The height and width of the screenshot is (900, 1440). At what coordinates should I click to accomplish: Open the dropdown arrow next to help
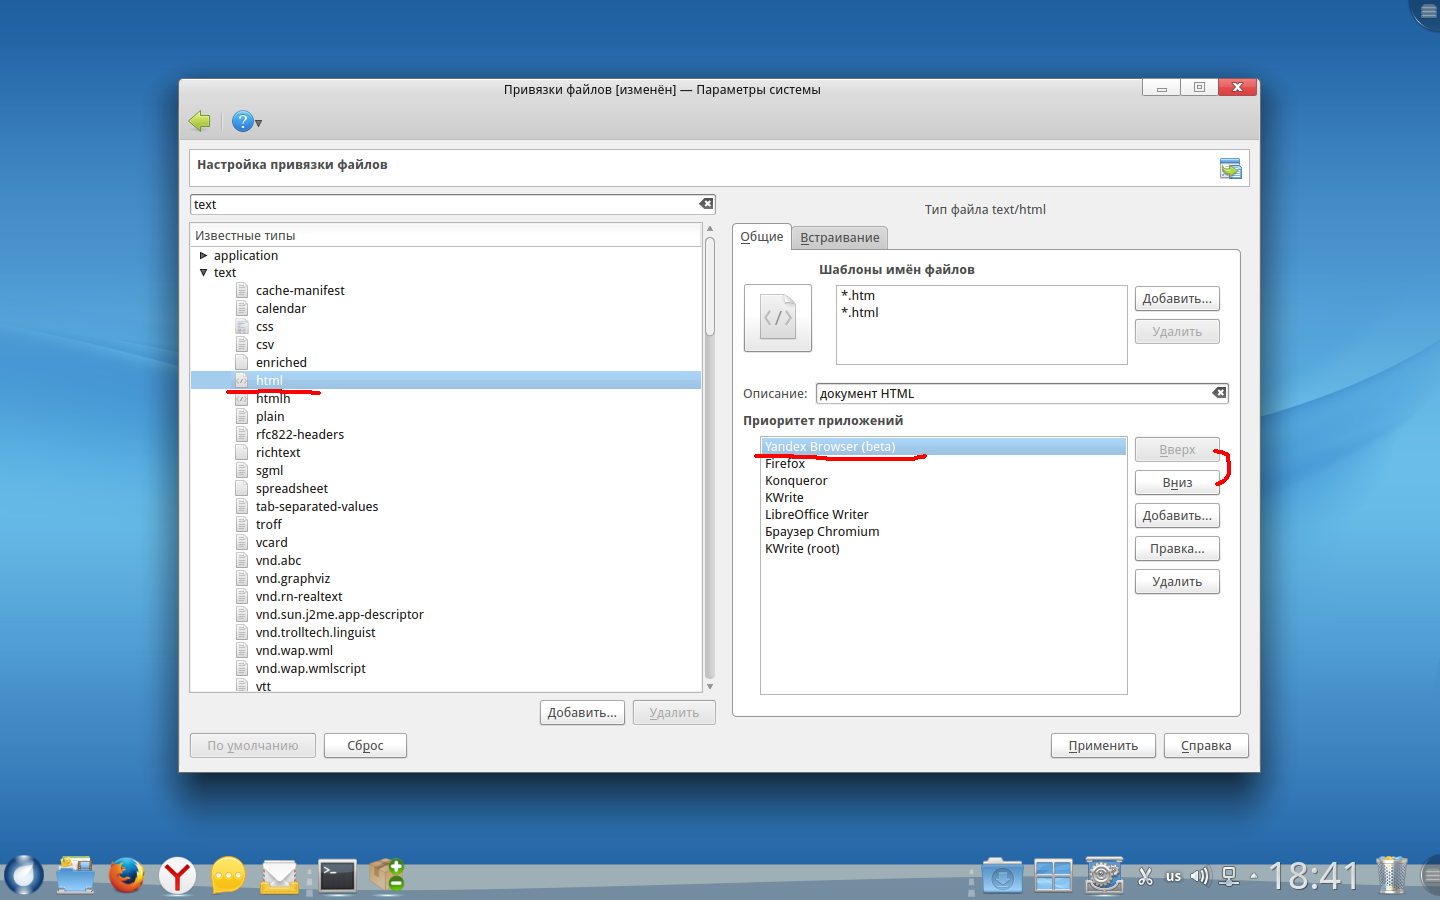point(259,123)
